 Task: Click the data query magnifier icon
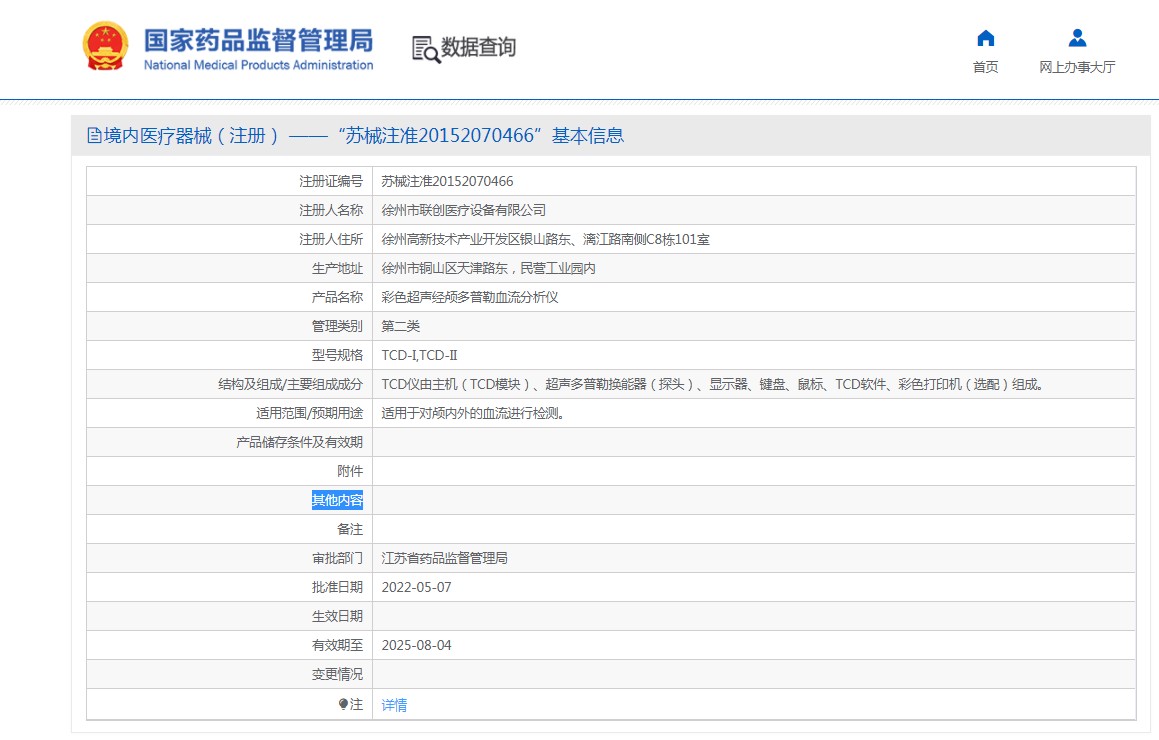pos(425,49)
